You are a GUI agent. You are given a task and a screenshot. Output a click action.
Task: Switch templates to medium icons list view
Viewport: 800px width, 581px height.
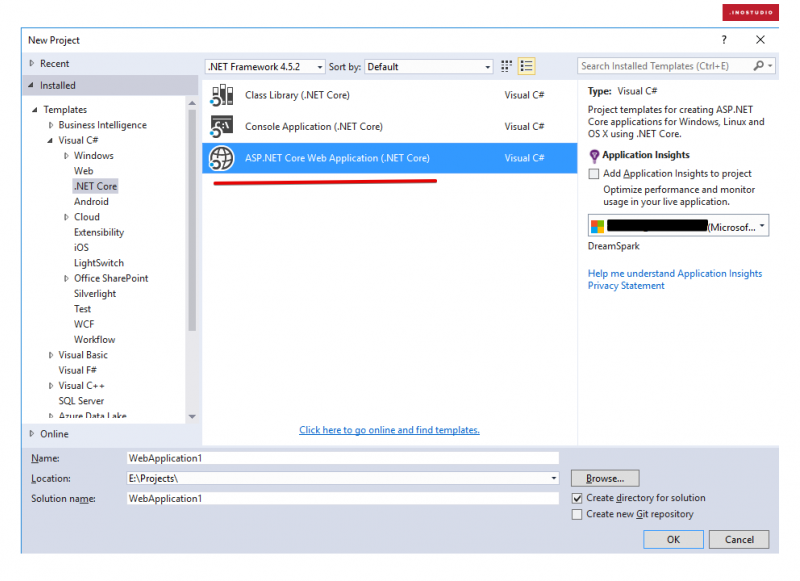527,66
